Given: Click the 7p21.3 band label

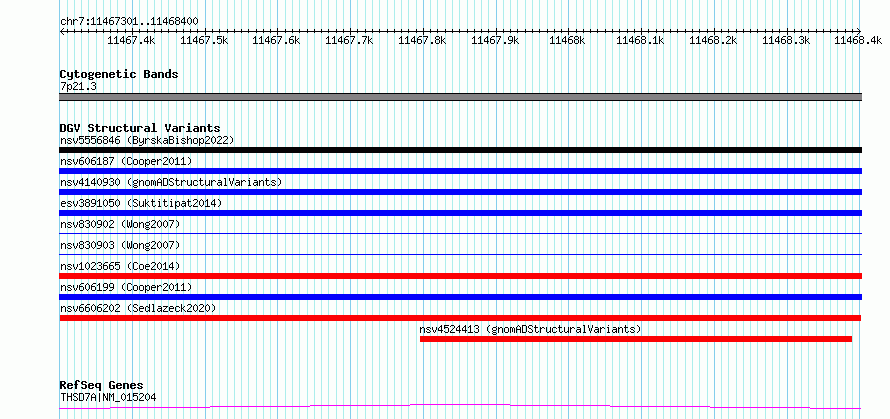Looking at the screenshot, I should point(78,87).
